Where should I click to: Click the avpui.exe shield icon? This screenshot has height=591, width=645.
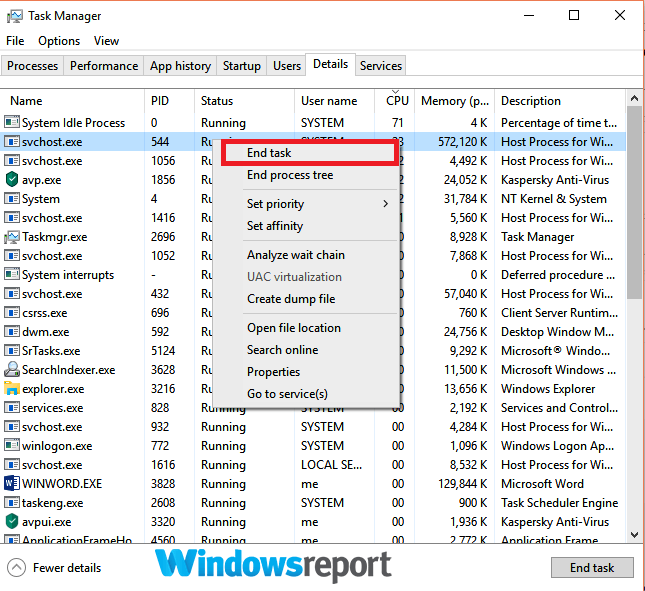click(12, 521)
